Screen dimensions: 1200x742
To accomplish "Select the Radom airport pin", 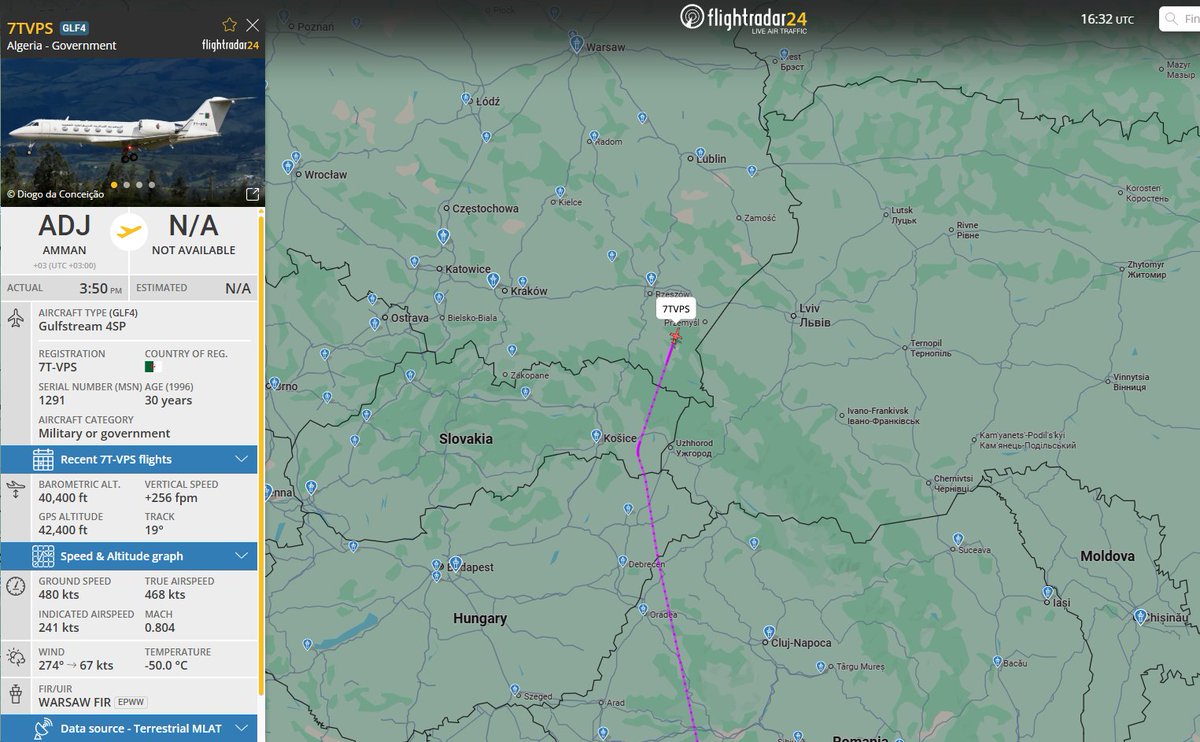I will (595, 136).
